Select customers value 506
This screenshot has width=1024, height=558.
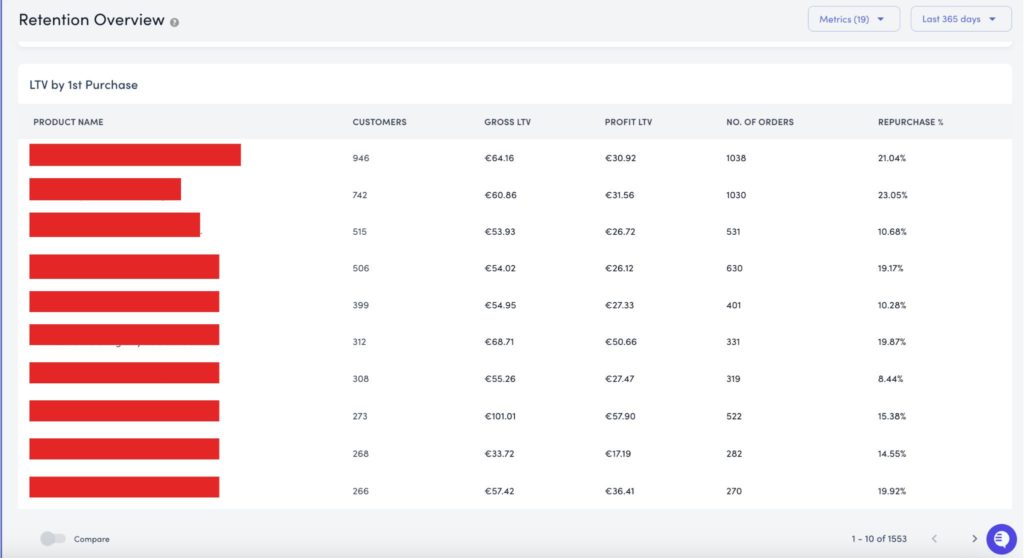tap(360, 268)
